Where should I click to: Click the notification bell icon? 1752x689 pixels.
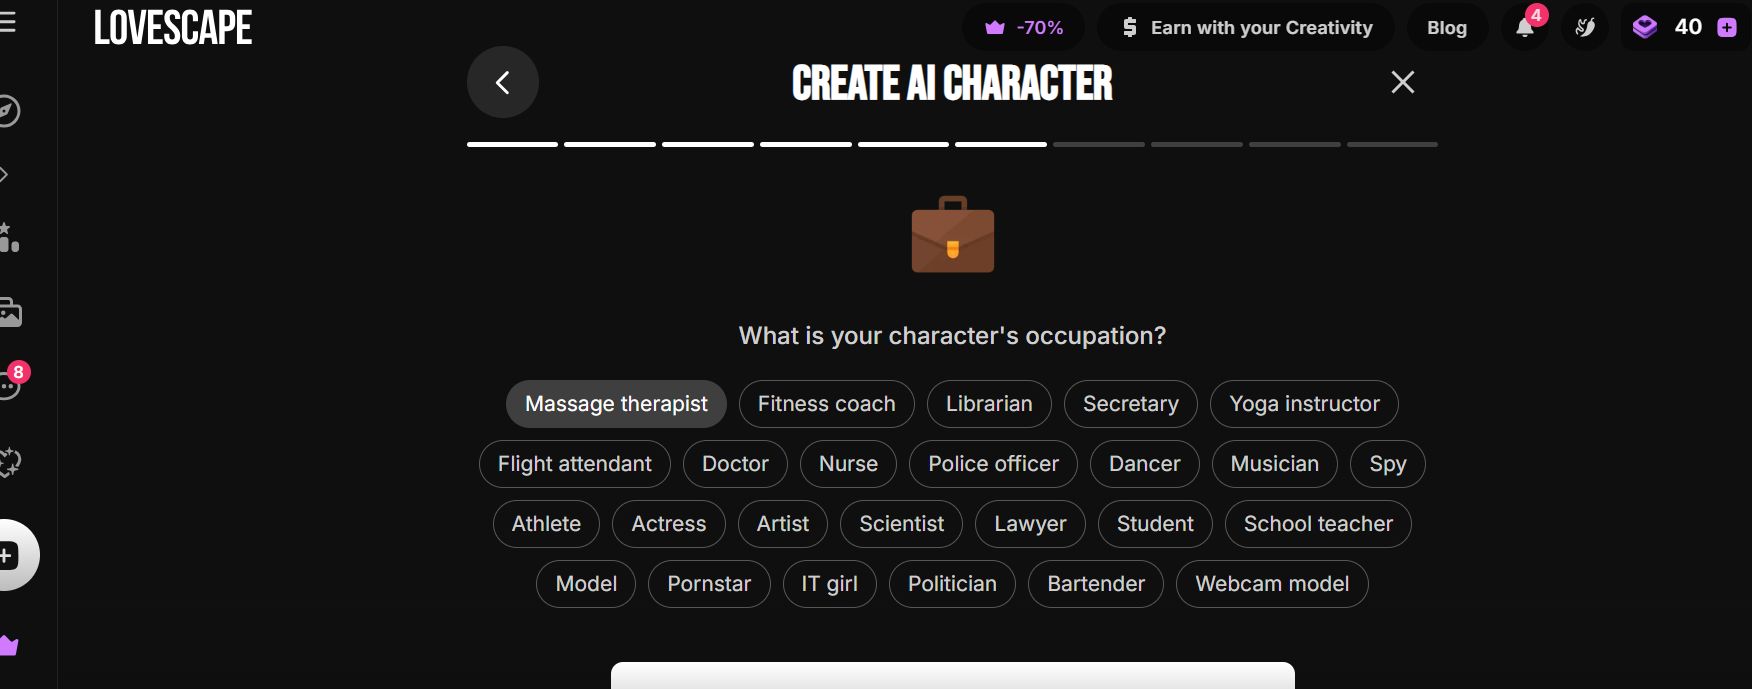(1524, 28)
